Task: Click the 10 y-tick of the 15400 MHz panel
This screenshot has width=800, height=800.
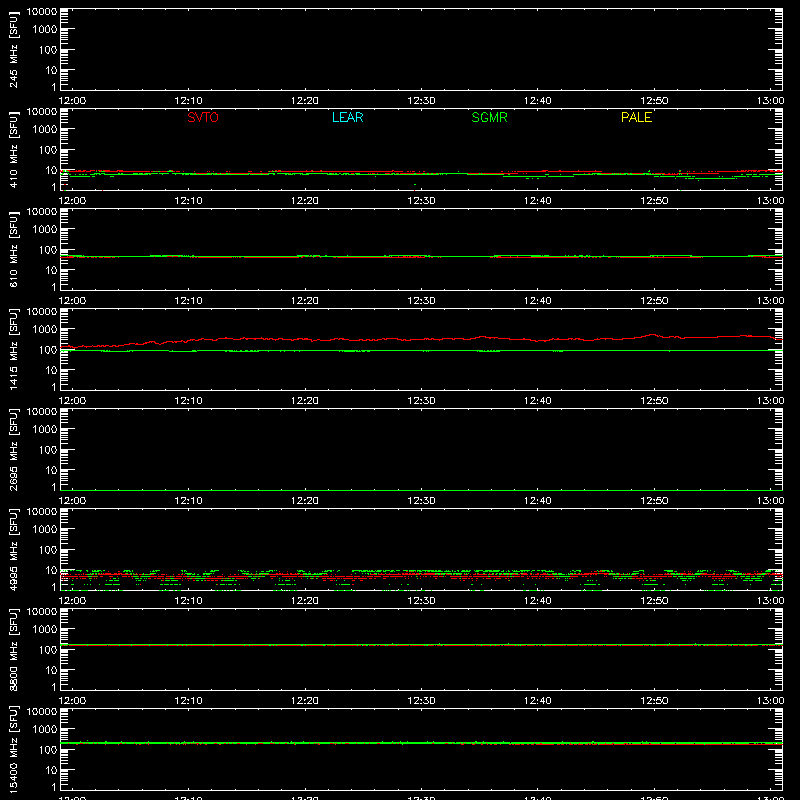Action: pos(51,770)
